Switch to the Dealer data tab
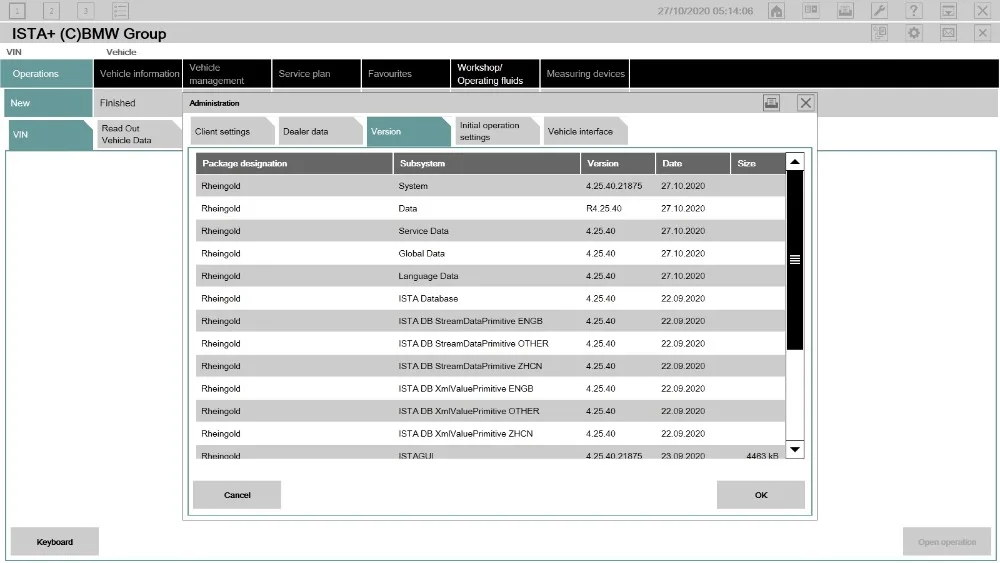 320,131
